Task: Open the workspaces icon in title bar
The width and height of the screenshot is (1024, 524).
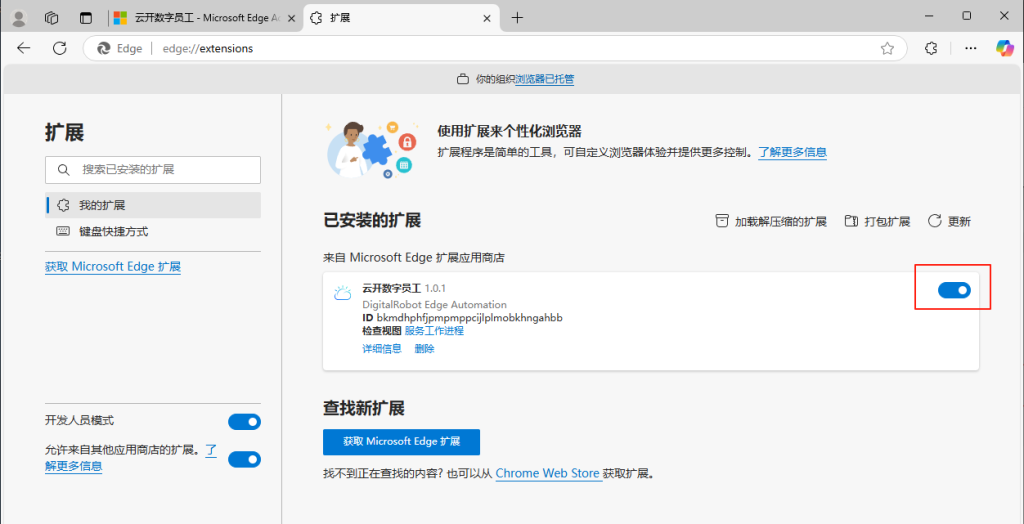Action: 52,18
